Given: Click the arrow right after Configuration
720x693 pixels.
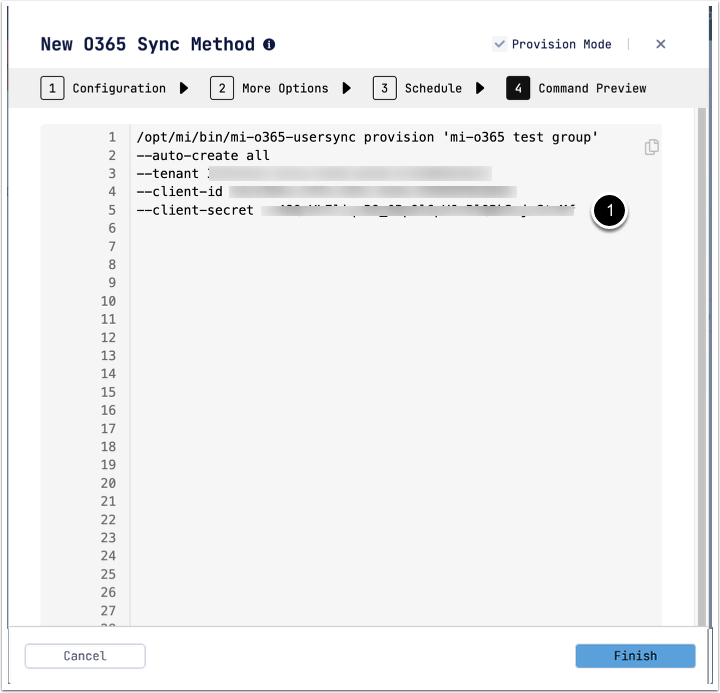Looking at the screenshot, I should [x=184, y=88].
